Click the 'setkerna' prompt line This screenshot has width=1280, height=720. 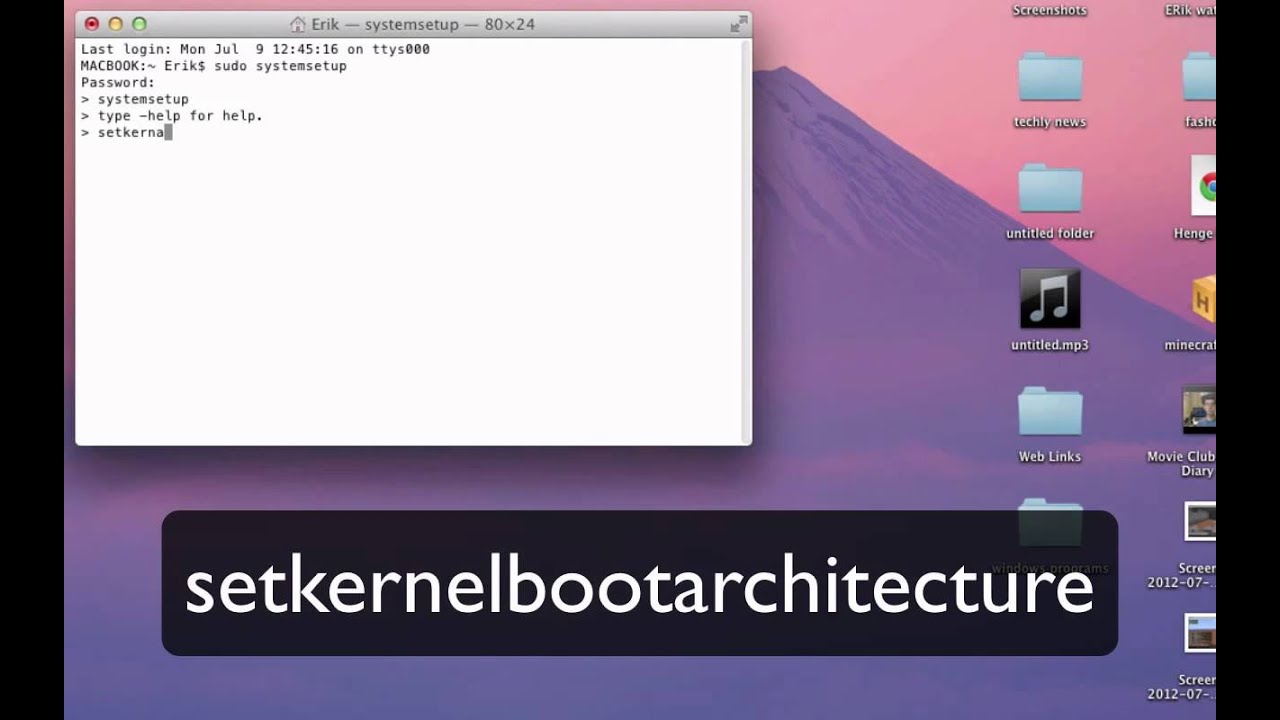126,132
